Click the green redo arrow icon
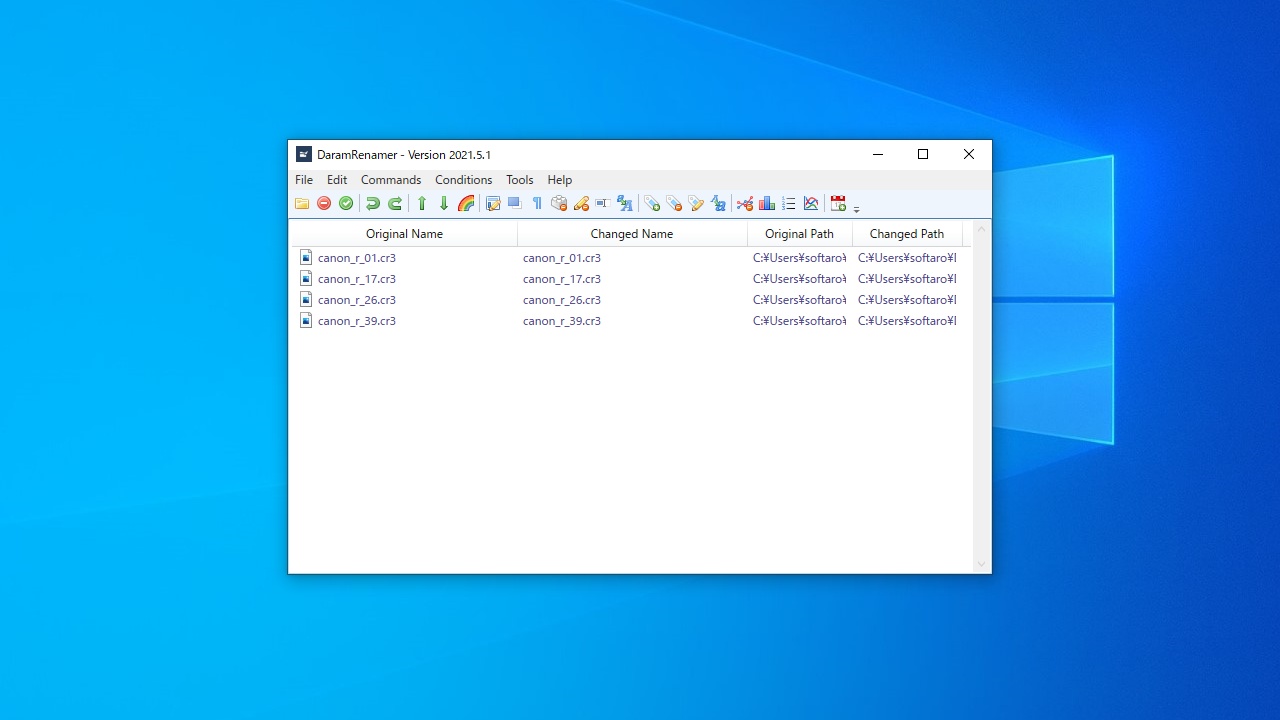The image size is (1280, 720). [x=395, y=204]
